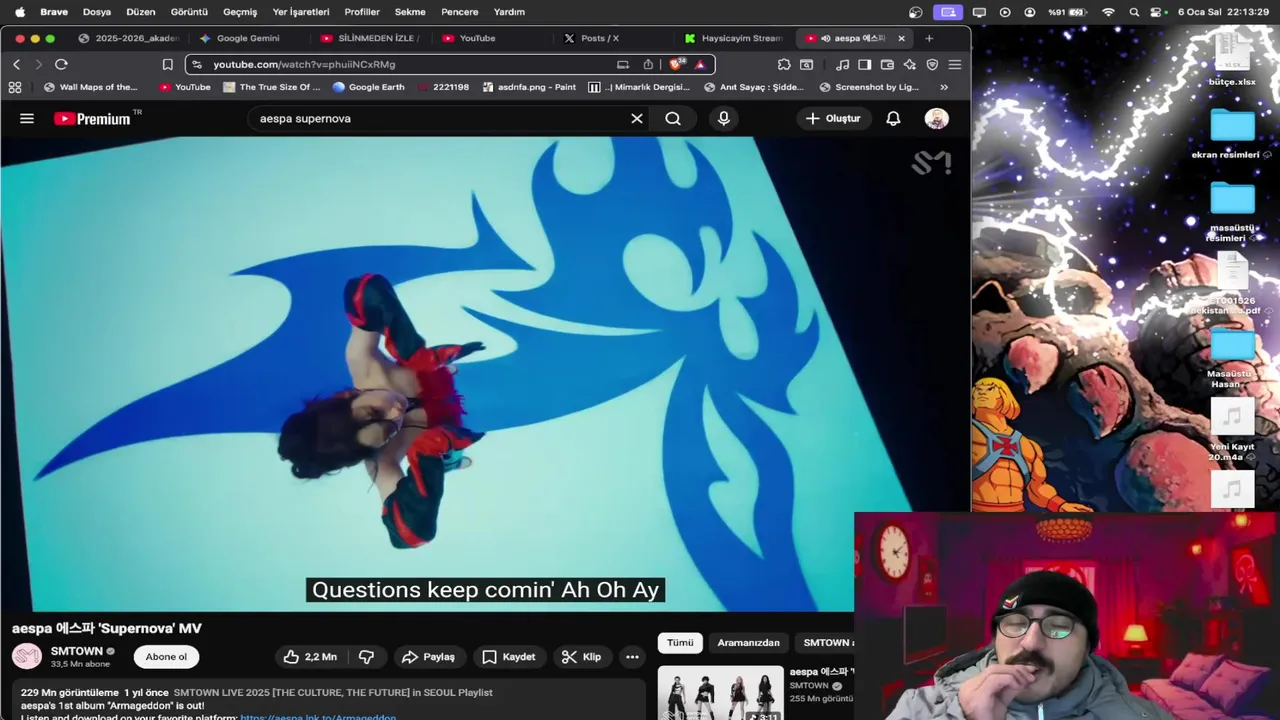Save video with Kaydet button
This screenshot has width=1280, height=720.
click(509, 657)
